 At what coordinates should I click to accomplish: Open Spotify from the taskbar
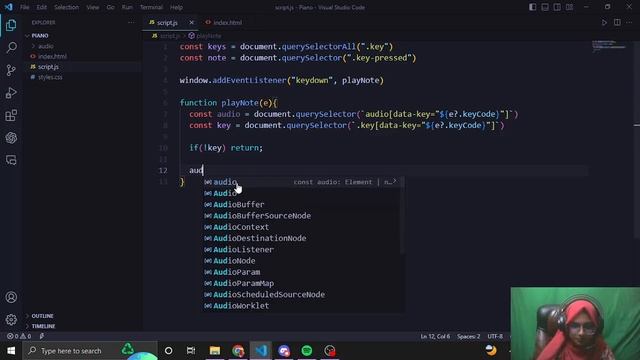[x=307, y=351]
